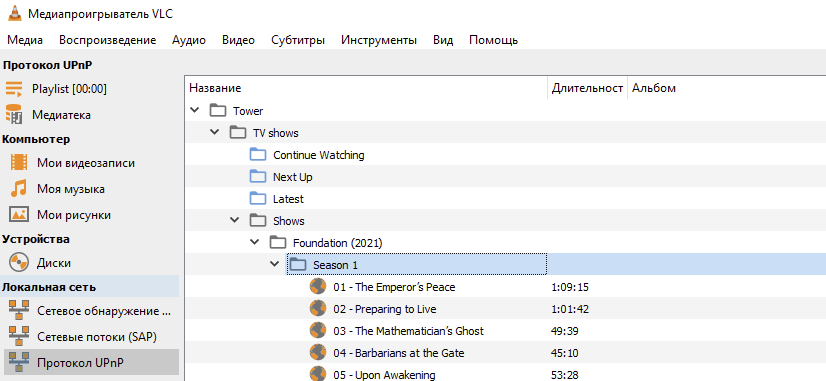Image resolution: width=826 pixels, height=381 pixels.
Task: Select episode 05 - Upon Awakening
Action: [x=384, y=375]
